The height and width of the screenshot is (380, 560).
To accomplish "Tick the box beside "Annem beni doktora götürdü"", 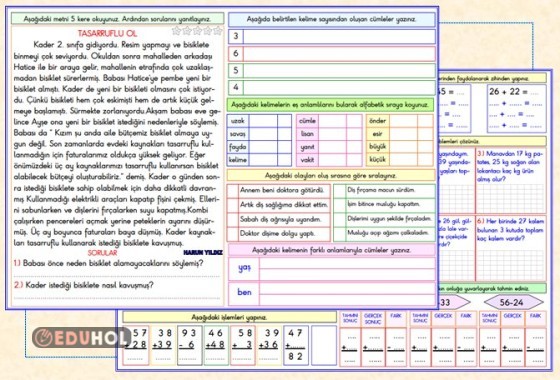I will tap(233, 191).
